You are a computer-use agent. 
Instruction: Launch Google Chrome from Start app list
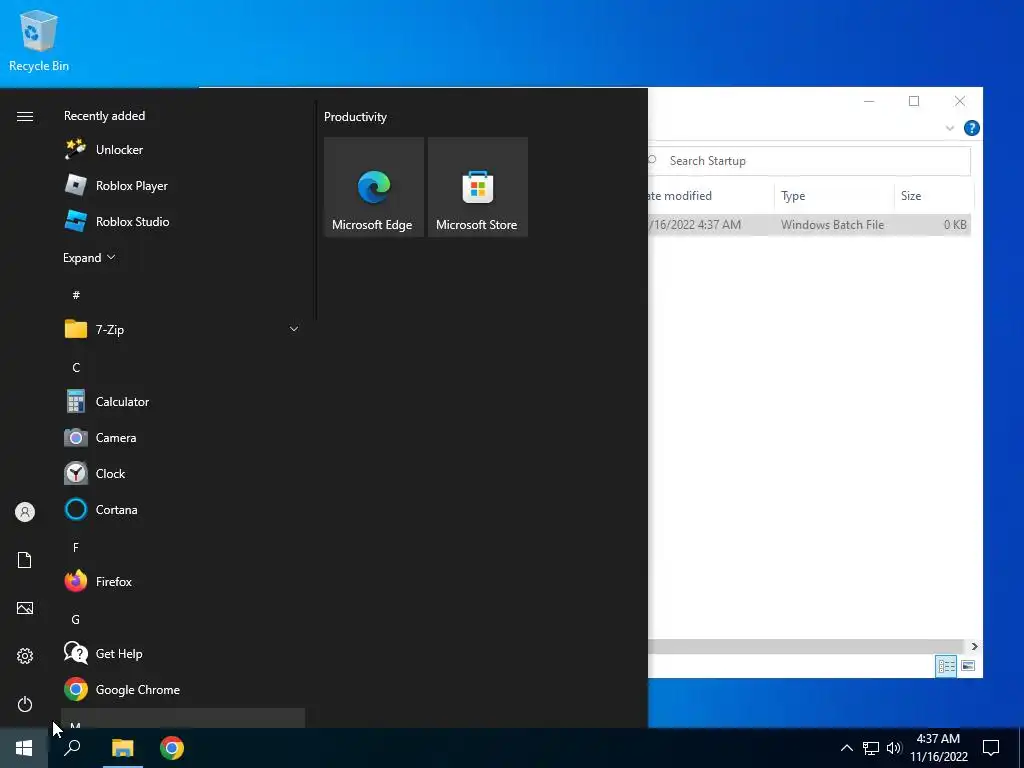[183, 690]
